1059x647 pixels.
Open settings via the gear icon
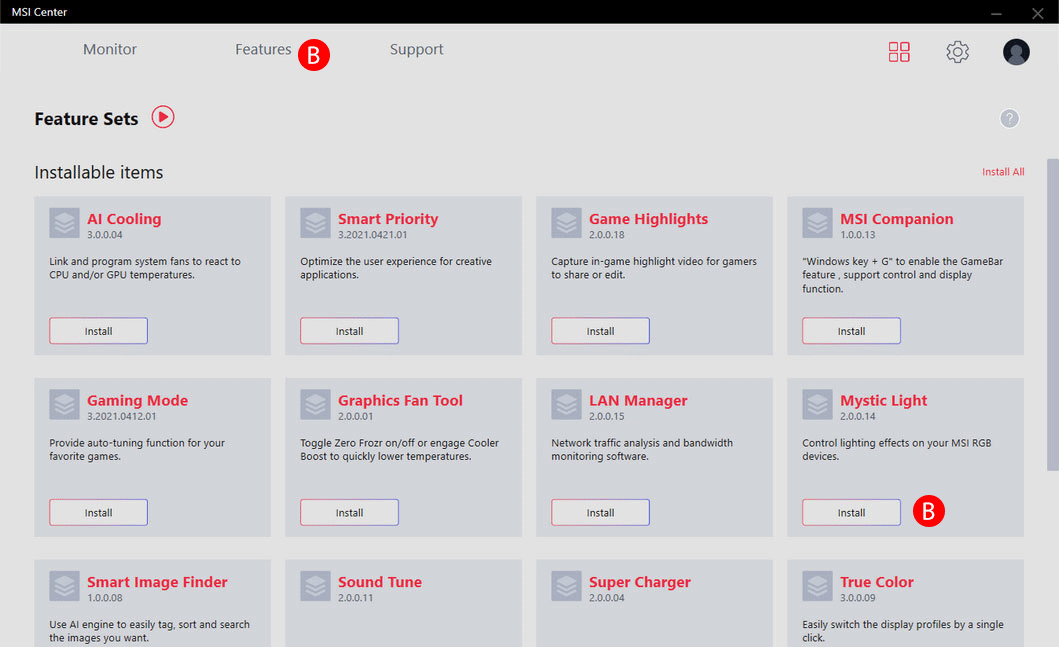(957, 52)
